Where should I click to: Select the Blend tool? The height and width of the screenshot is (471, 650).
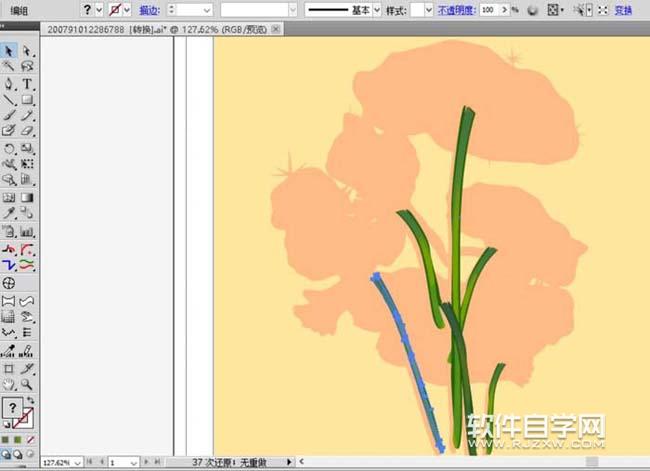coord(27,213)
